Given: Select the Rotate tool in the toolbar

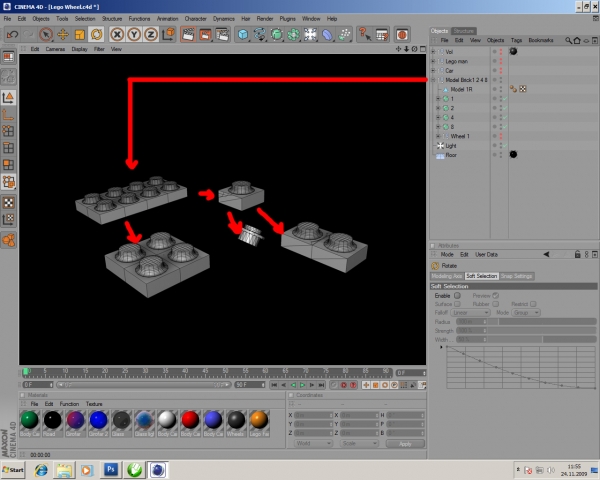Looking at the screenshot, I should coord(96,34).
